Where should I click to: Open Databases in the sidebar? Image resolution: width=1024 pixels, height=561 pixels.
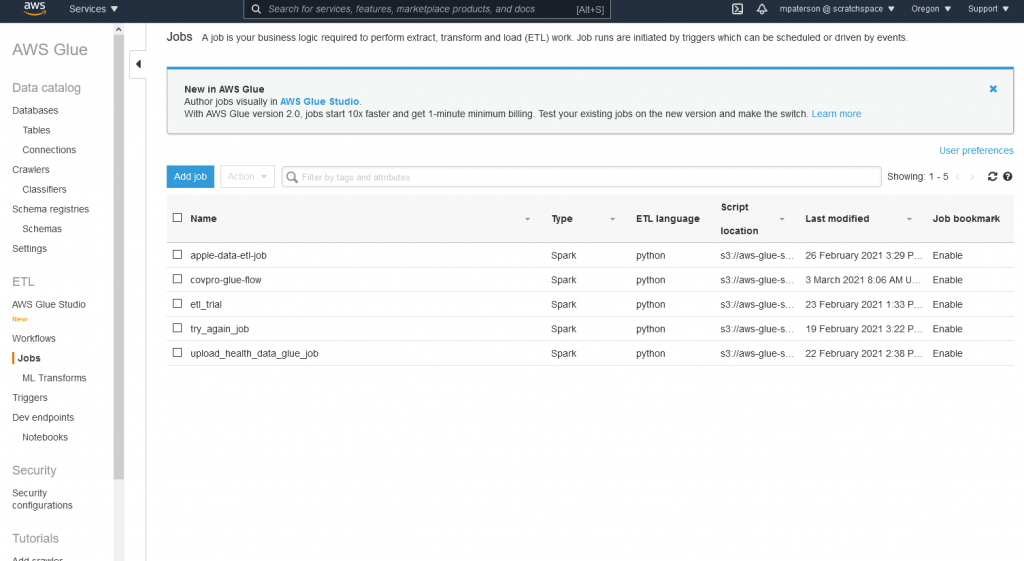35,110
